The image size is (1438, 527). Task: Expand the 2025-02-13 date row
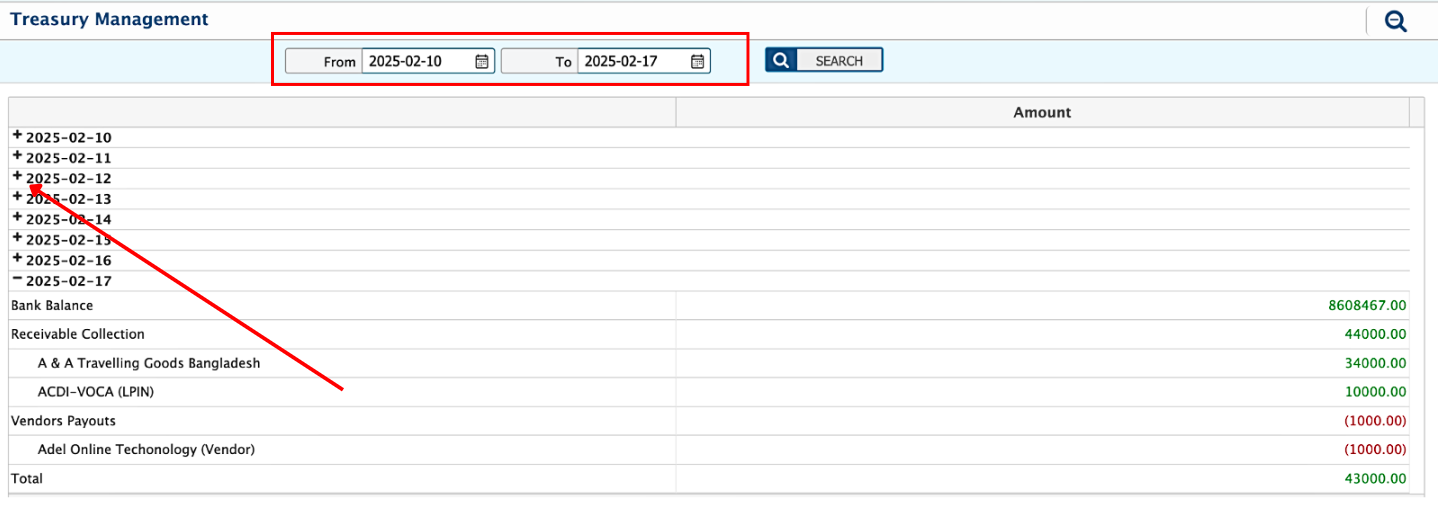coord(17,197)
